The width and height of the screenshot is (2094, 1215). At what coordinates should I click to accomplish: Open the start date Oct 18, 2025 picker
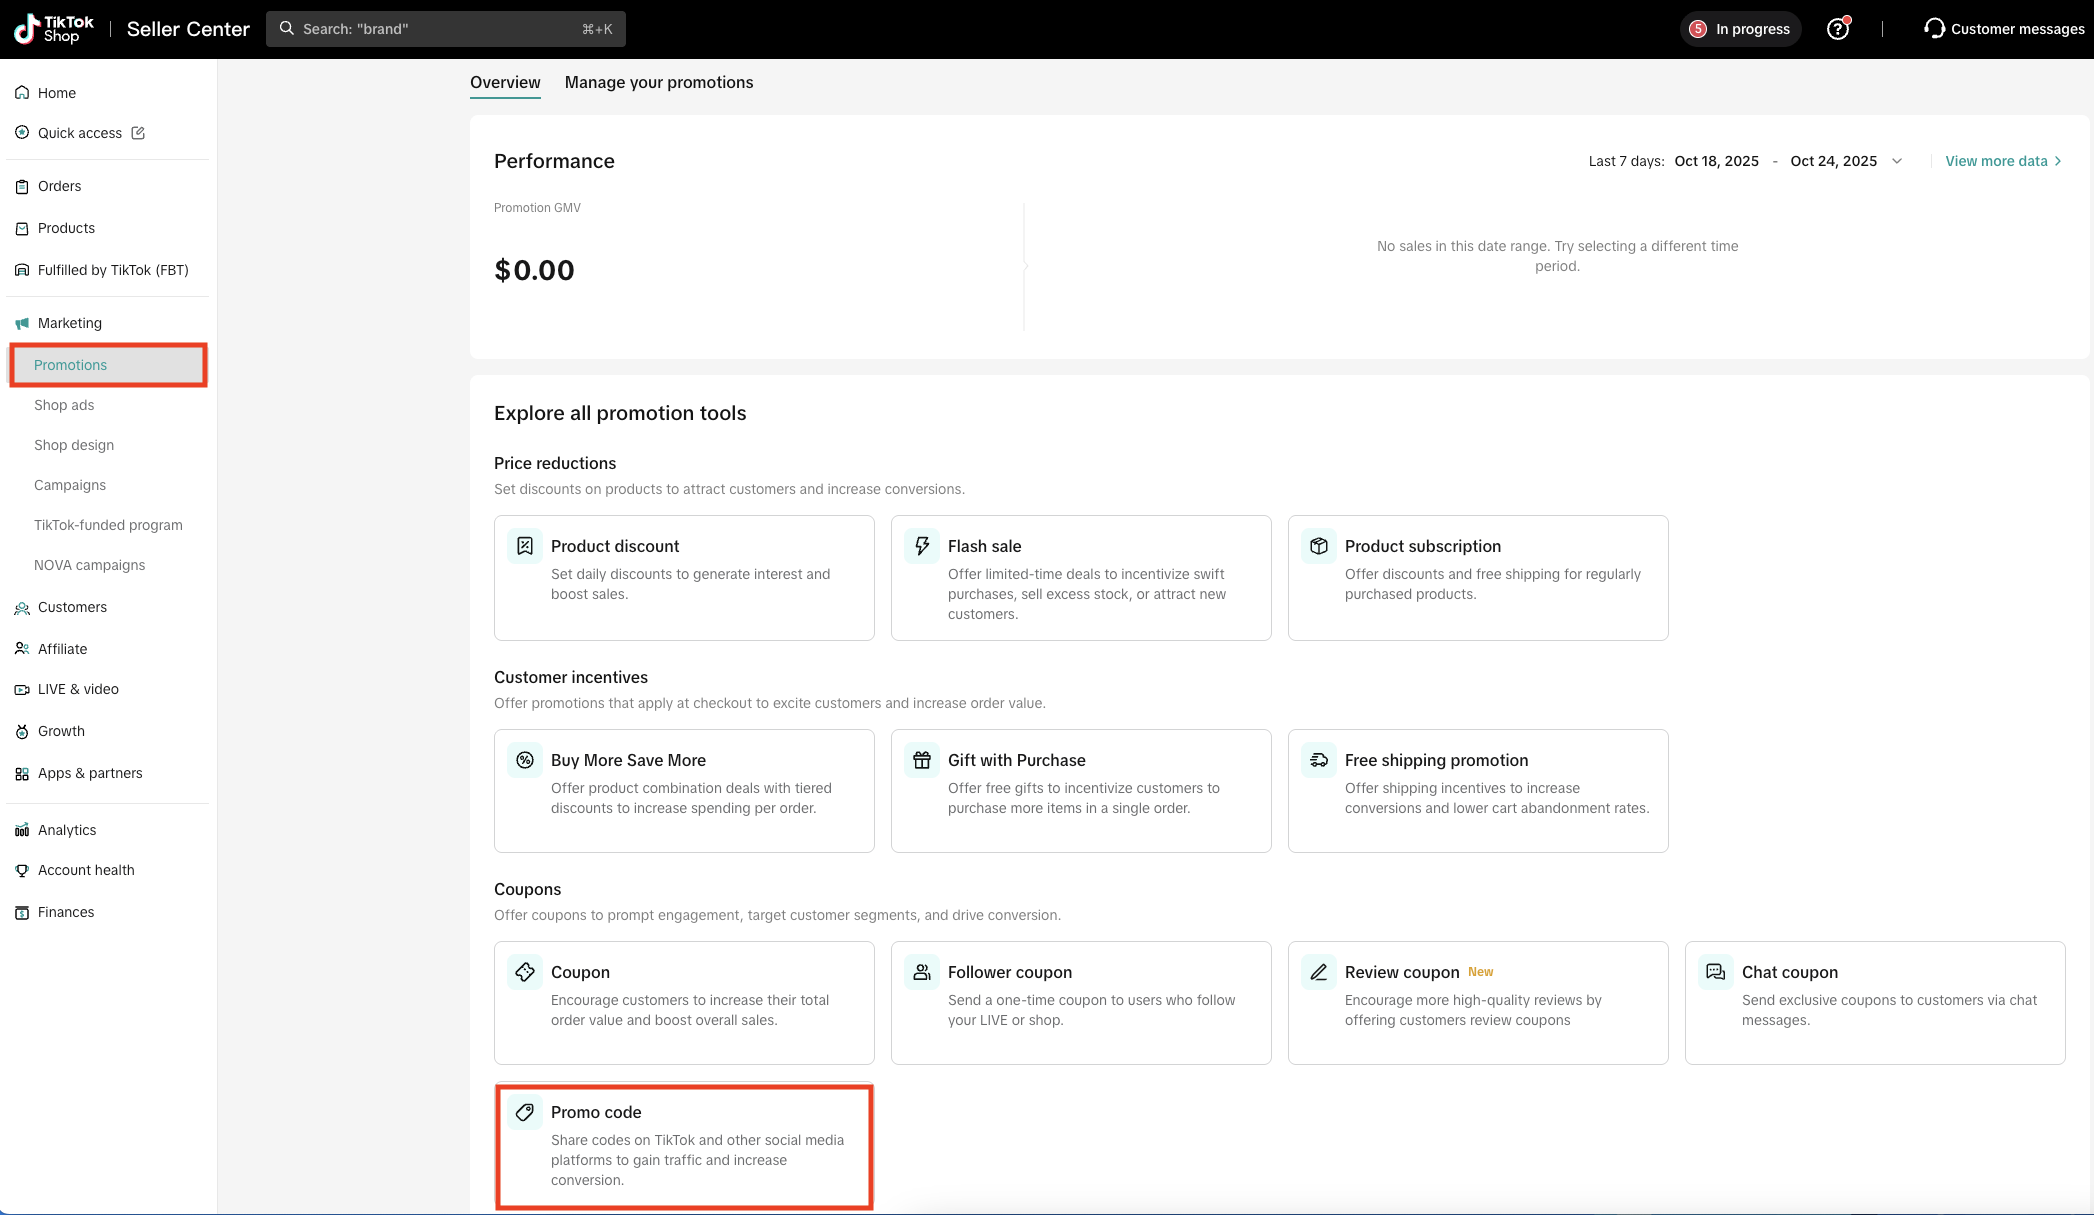(x=1716, y=161)
